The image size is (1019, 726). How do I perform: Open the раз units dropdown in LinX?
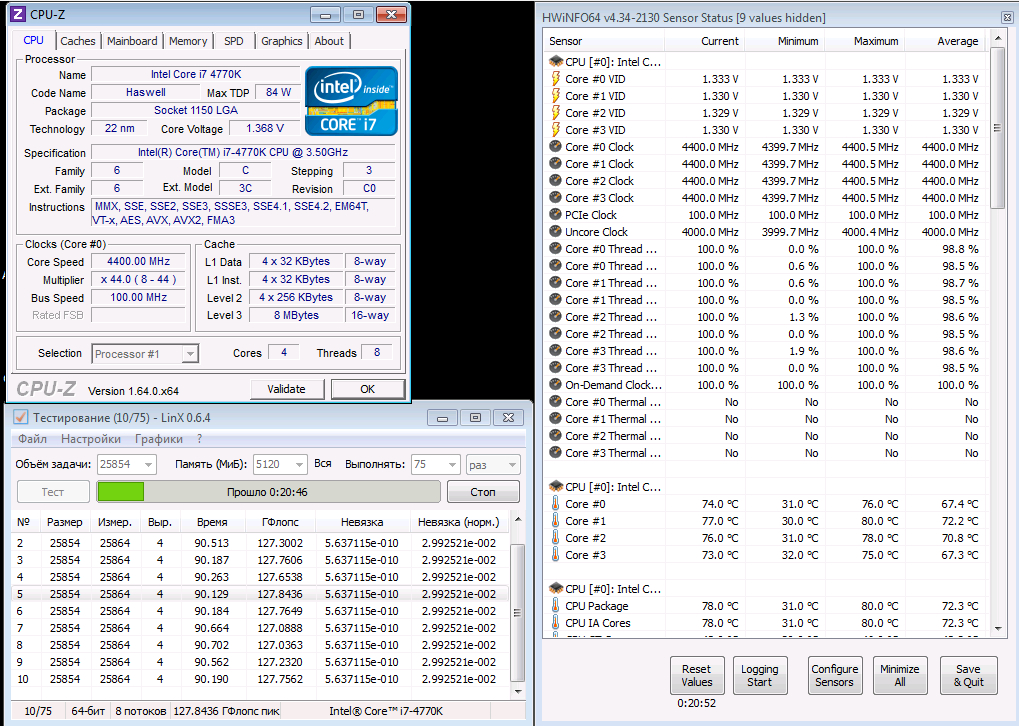click(493, 464)
